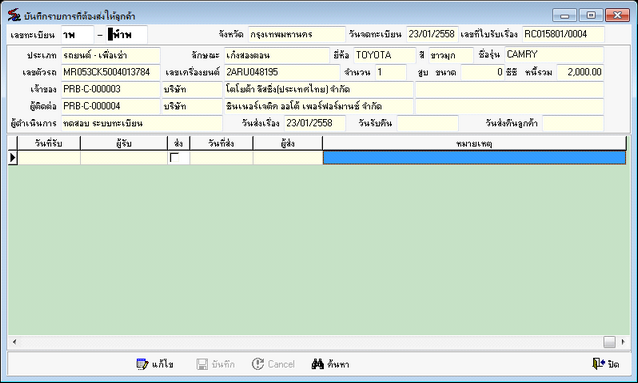Click empty ผู้ส่ง cell in first row
Image resolution: width=638 pixels, height=383 pixels.
pos(288,158)
